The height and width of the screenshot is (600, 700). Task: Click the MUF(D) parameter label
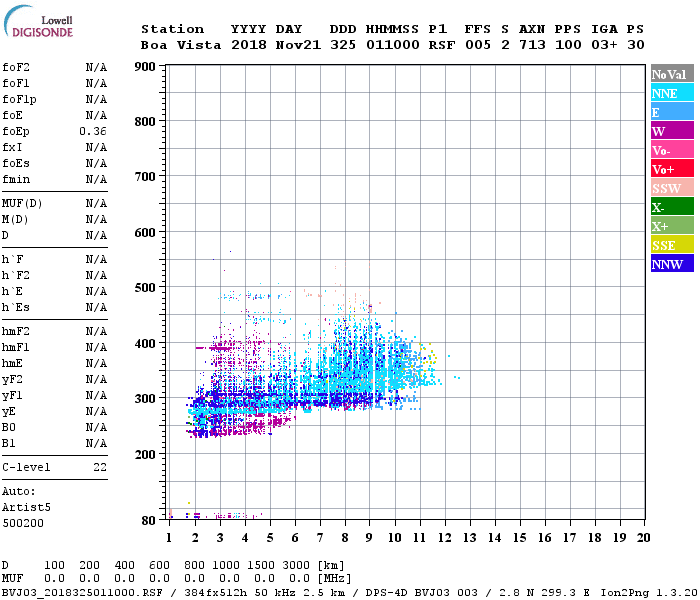tap(22, 204)
